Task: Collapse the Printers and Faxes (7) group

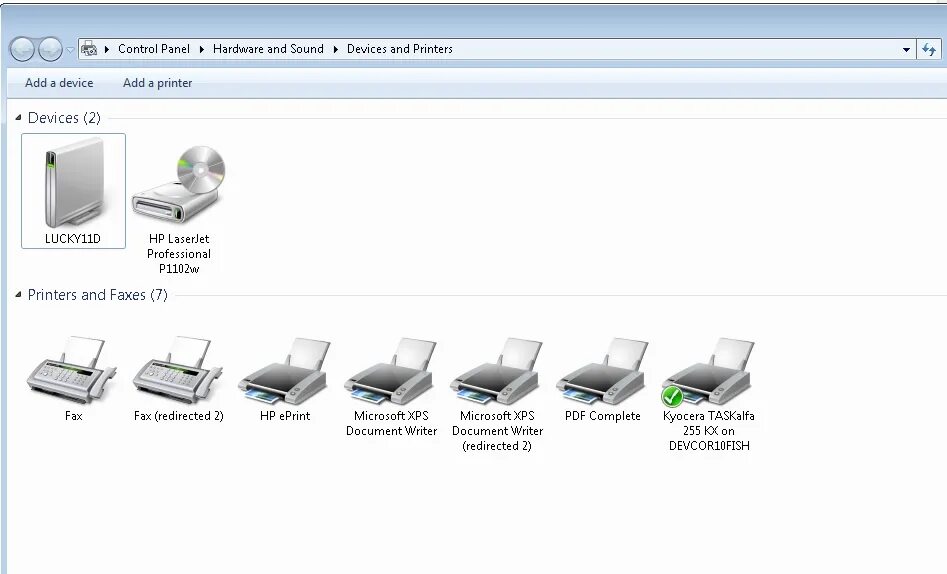Action: coord(18,294)
